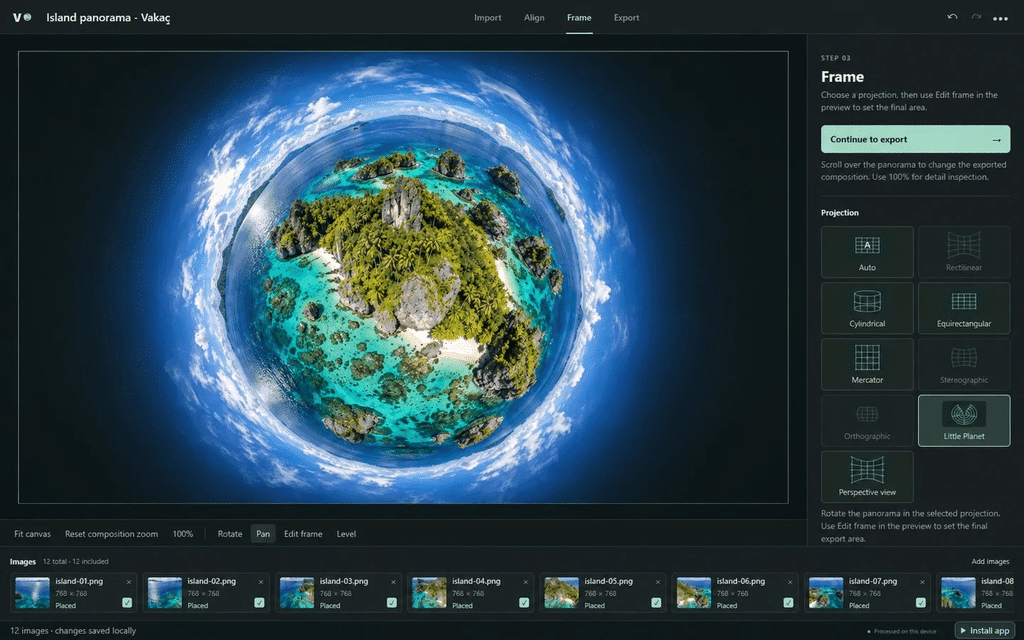Remove island-04.png from the list
1024x640 pixels.
click(525, 582)
